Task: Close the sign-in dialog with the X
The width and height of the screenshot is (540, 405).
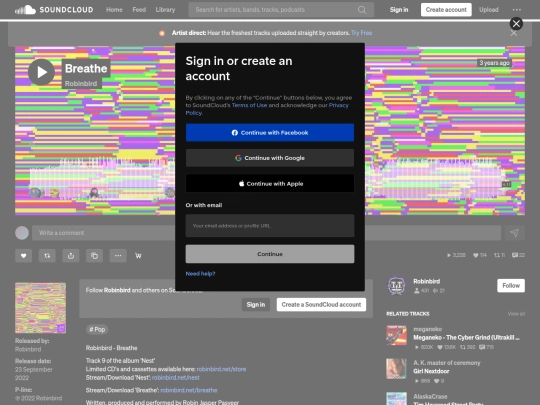Action: pos(516,23)
